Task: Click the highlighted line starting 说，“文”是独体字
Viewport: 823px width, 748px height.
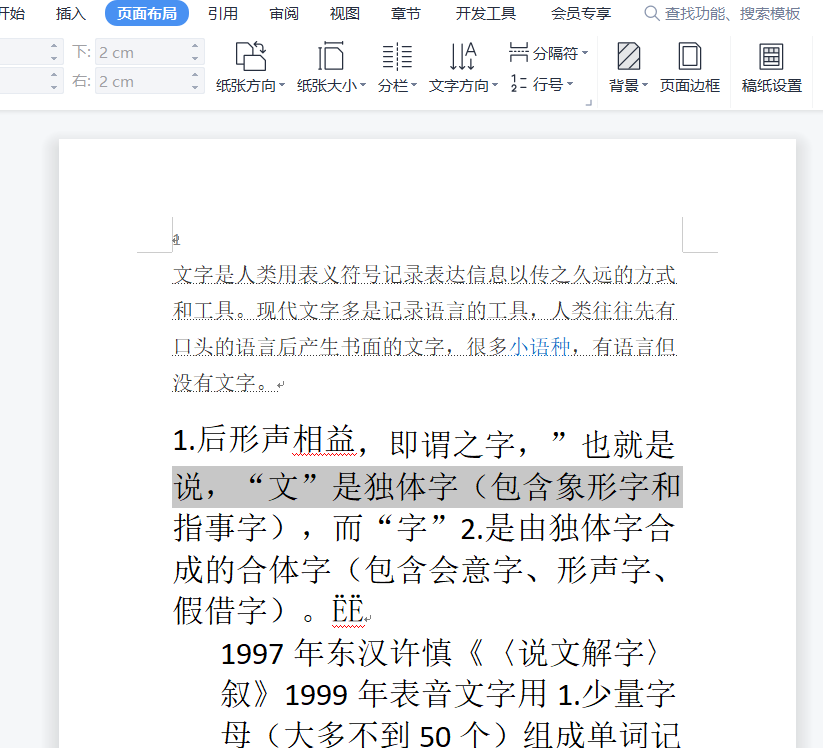Action: click(x=427, y=487)
